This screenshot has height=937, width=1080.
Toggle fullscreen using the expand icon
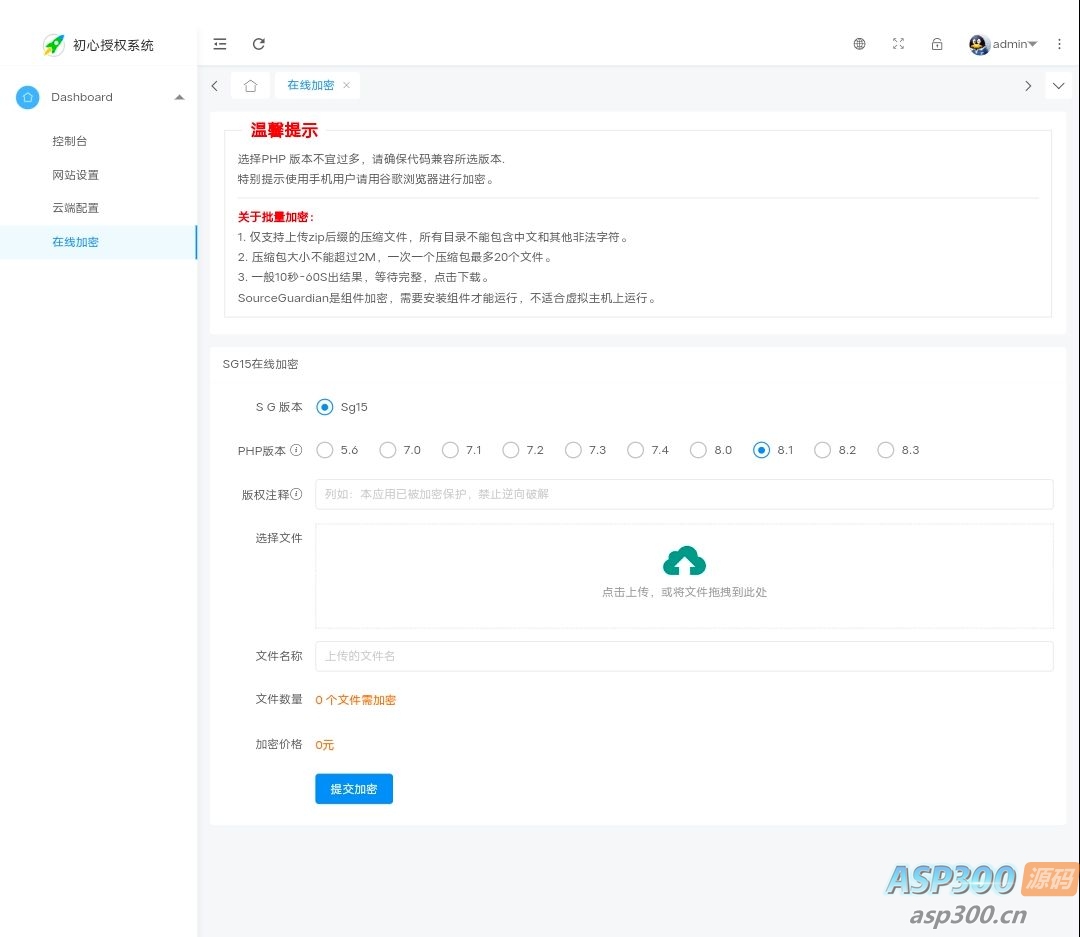(898, 44)
